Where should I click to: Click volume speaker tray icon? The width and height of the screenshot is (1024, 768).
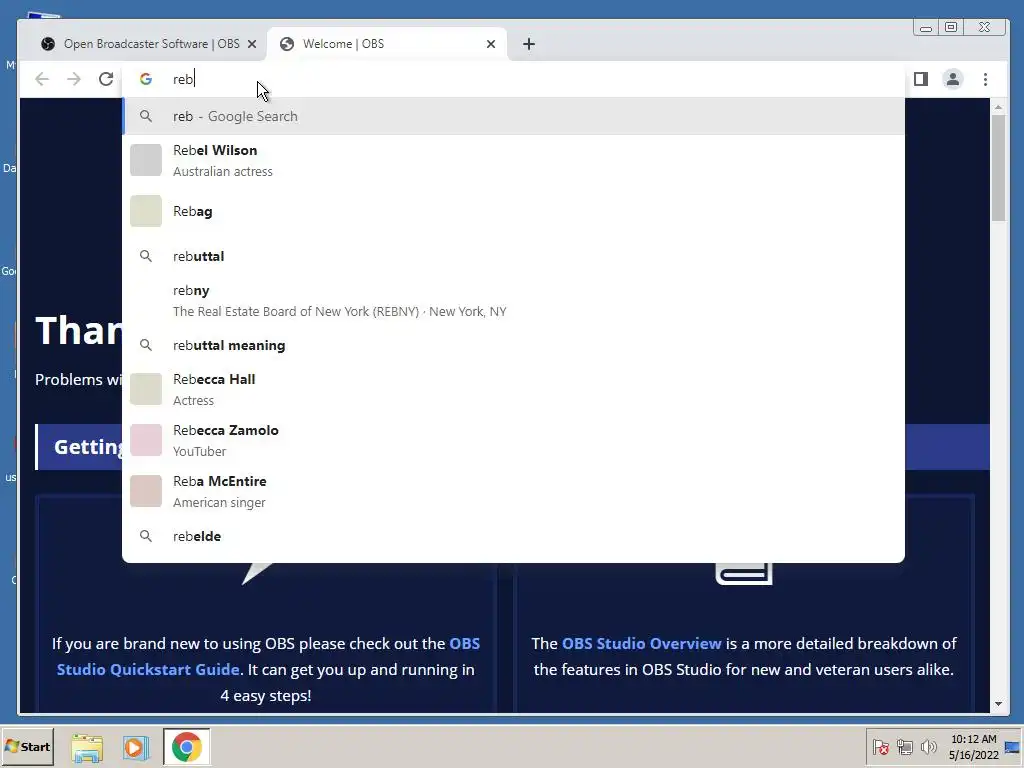pyautogui.click(x=928, y=747)
